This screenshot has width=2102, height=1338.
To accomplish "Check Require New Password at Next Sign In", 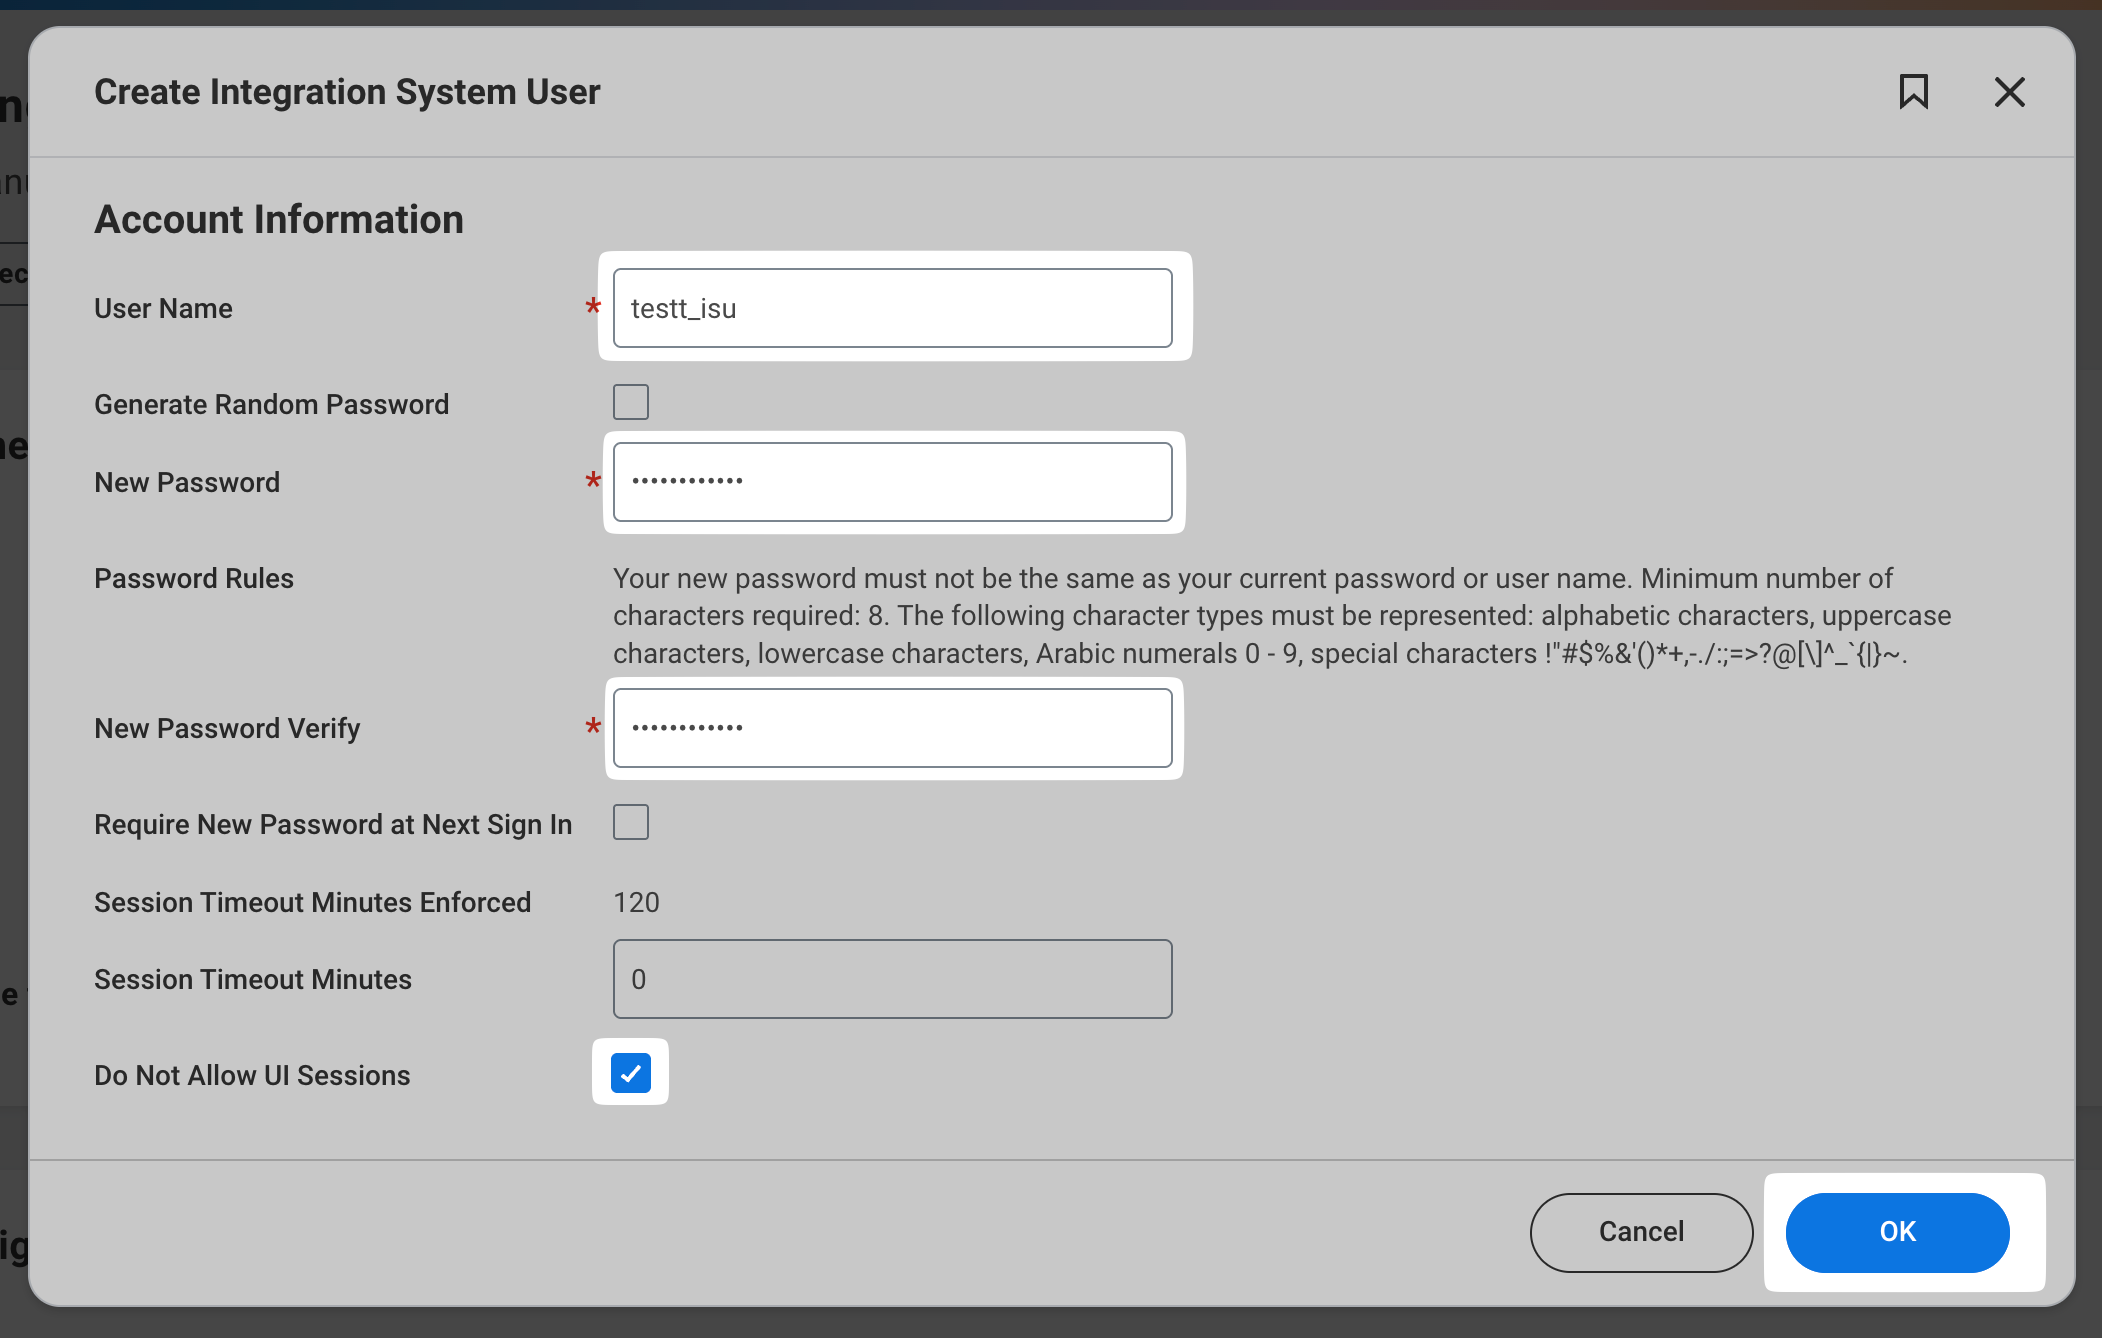I will point(630,822).
